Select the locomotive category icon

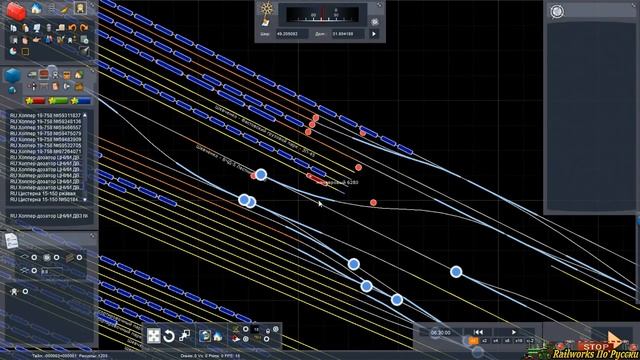[32, 74]
